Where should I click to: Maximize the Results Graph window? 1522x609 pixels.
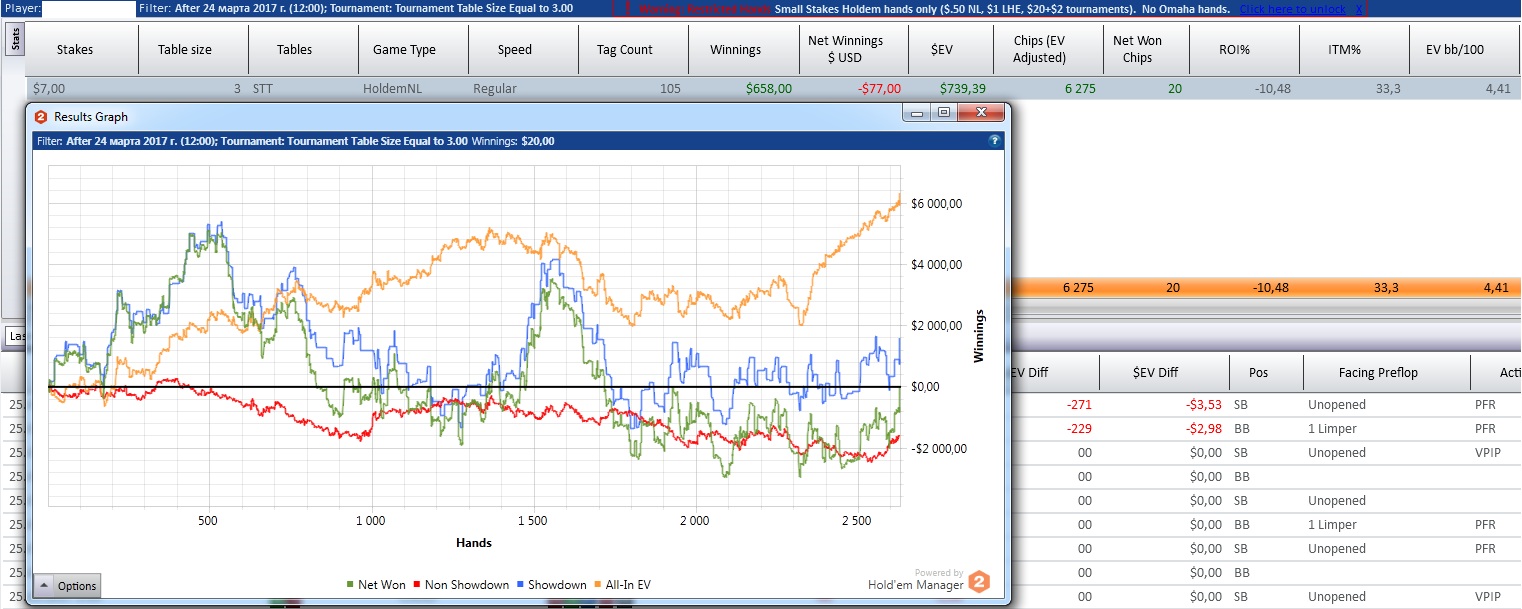[943, 114]
